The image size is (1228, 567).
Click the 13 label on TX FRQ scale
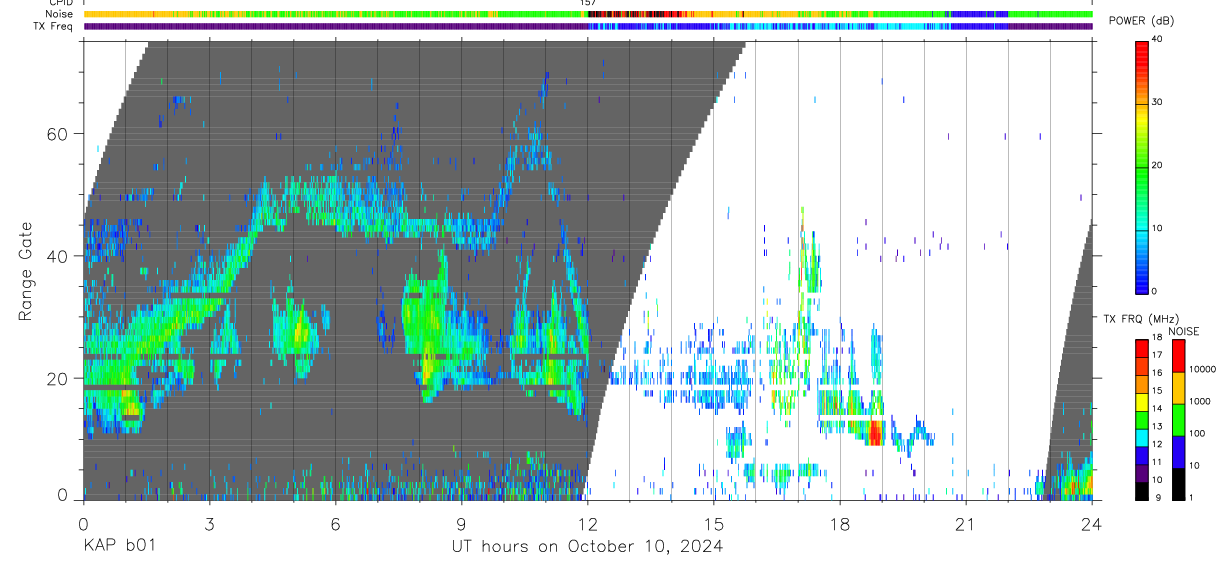click(1158, 426)
